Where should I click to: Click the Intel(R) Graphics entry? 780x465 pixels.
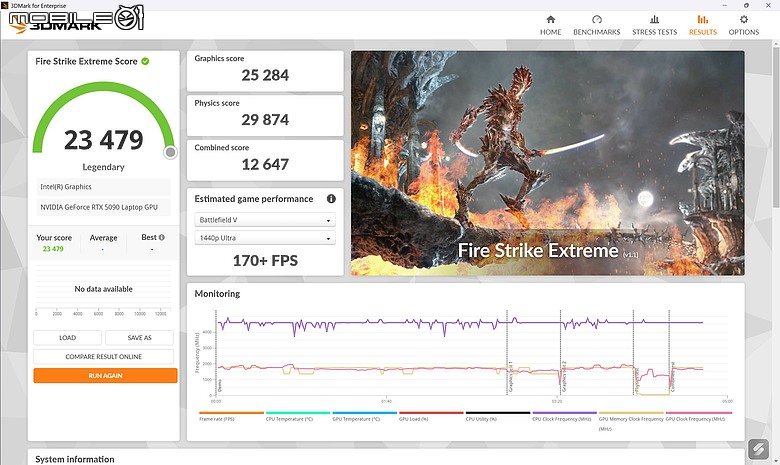[x=103, y=186]
